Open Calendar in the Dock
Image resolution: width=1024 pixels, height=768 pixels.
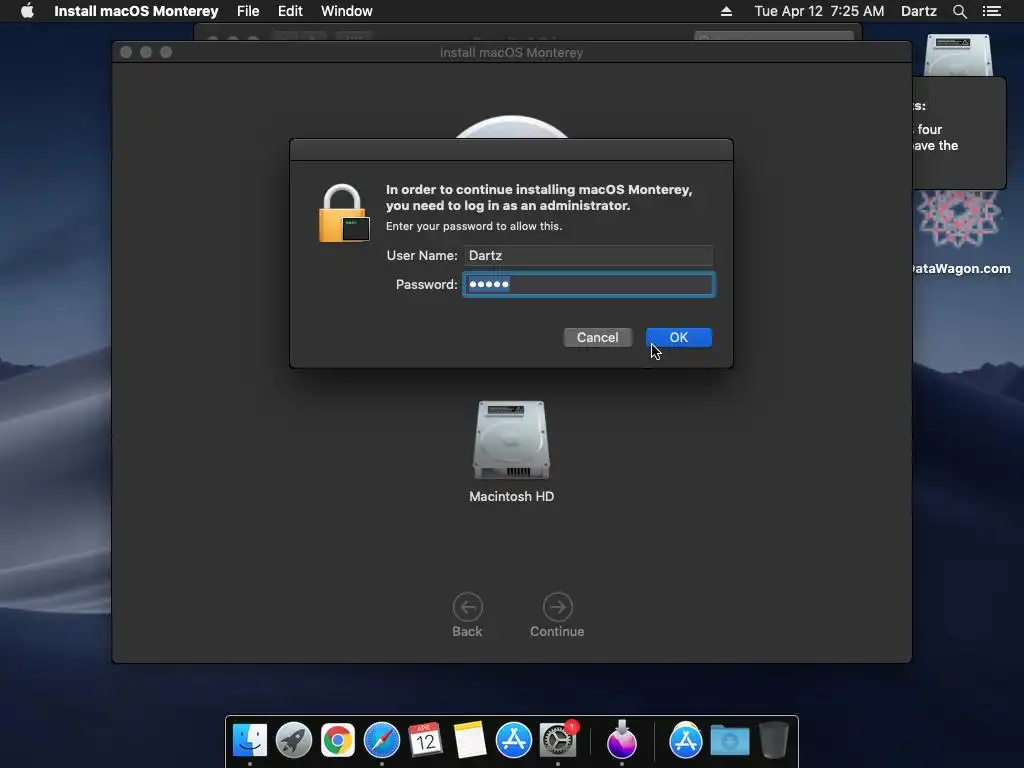click(x=425, y=741)
